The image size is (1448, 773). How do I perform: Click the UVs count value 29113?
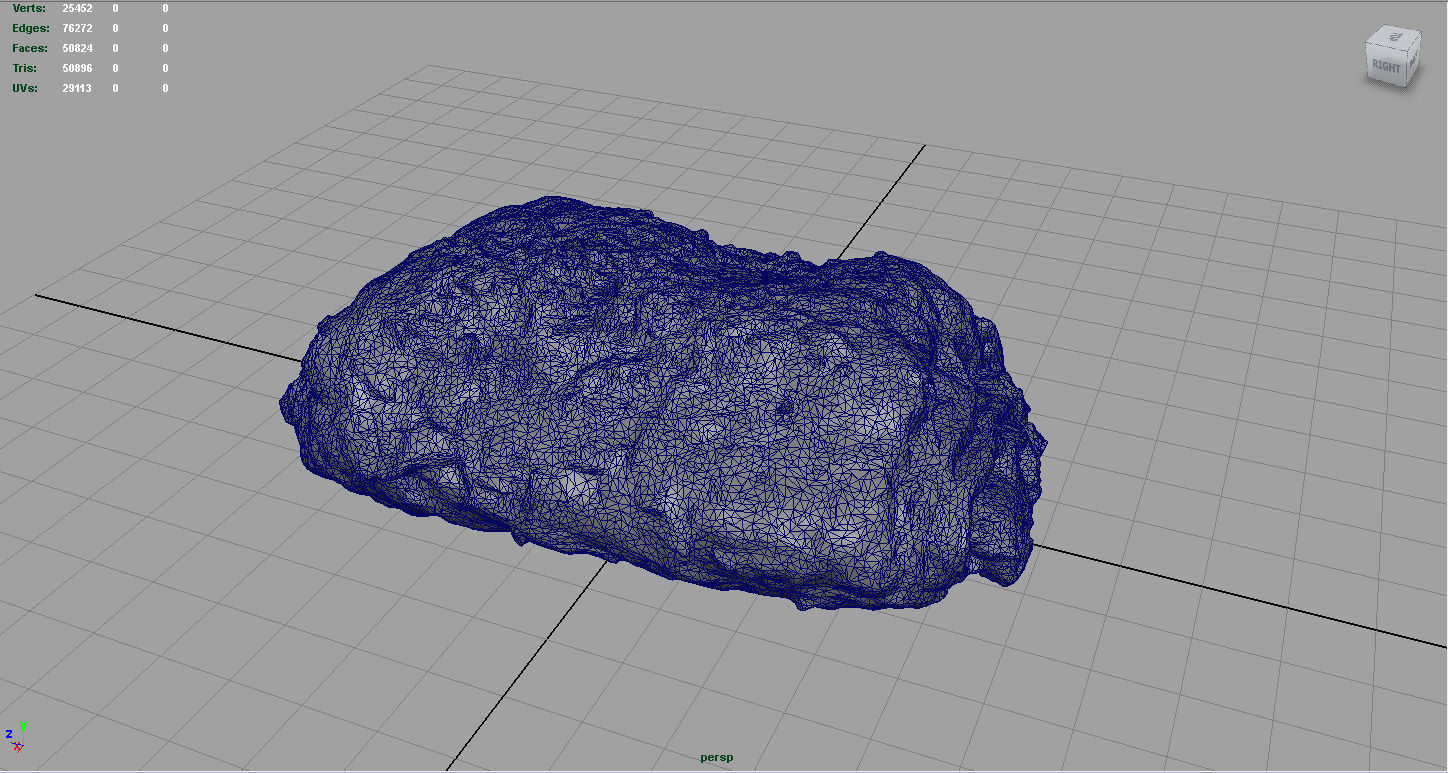tap(77, 88)
